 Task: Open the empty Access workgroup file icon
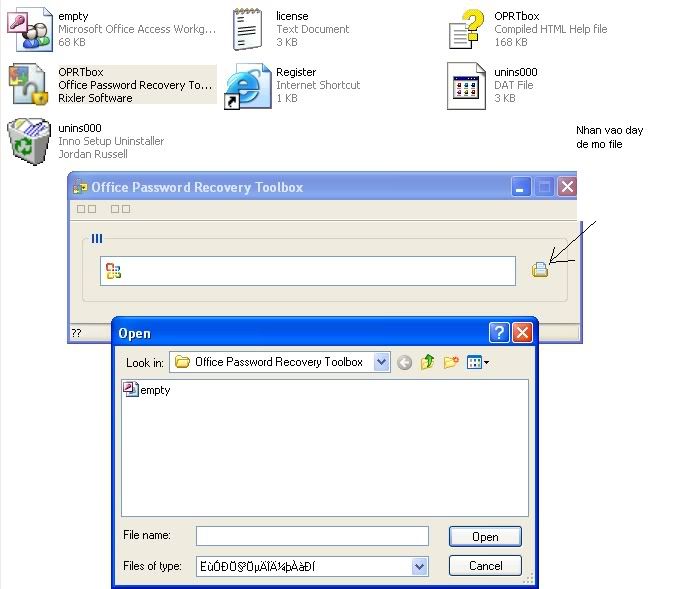29,29
